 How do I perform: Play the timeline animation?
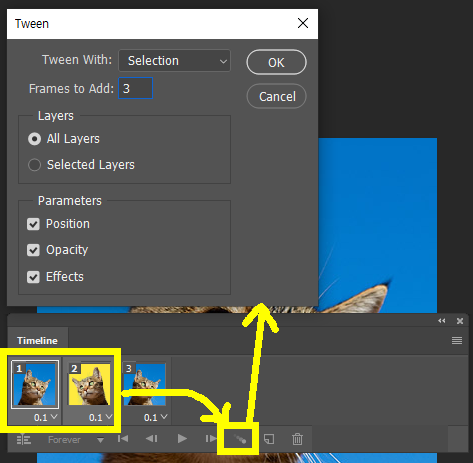(x=182, y=439)
